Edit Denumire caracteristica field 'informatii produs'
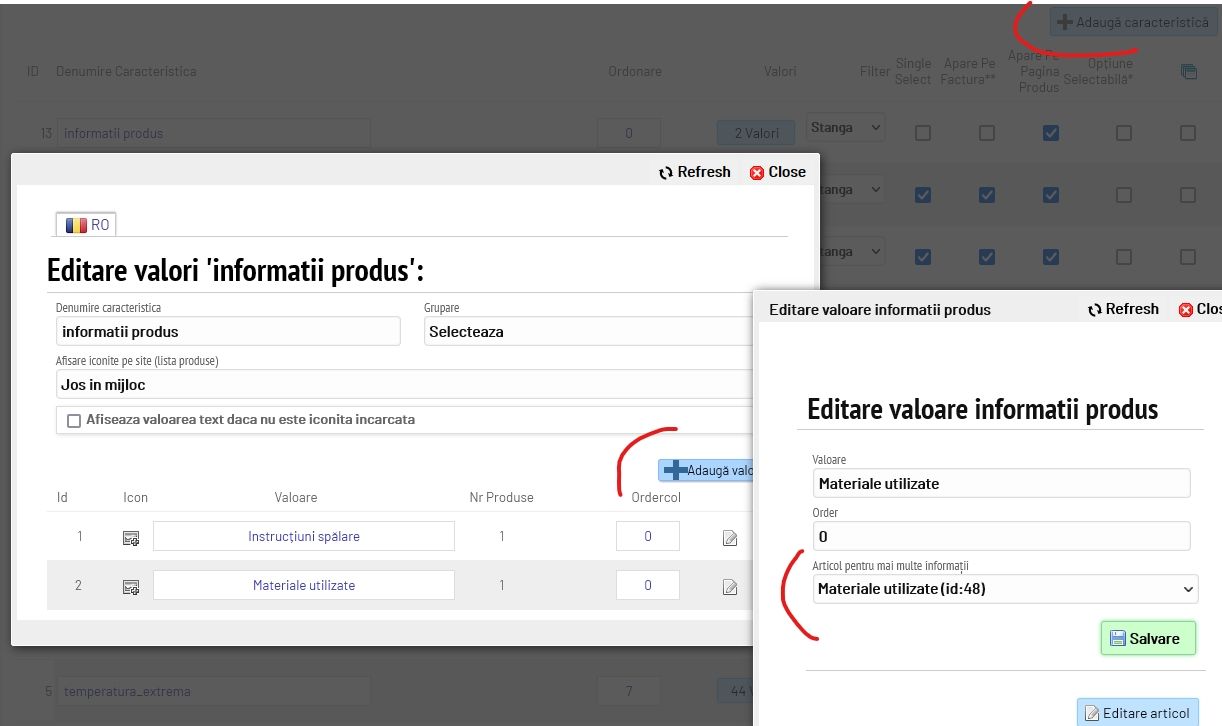This screenshot has height=726, width=1222. (x=228, y=331)
